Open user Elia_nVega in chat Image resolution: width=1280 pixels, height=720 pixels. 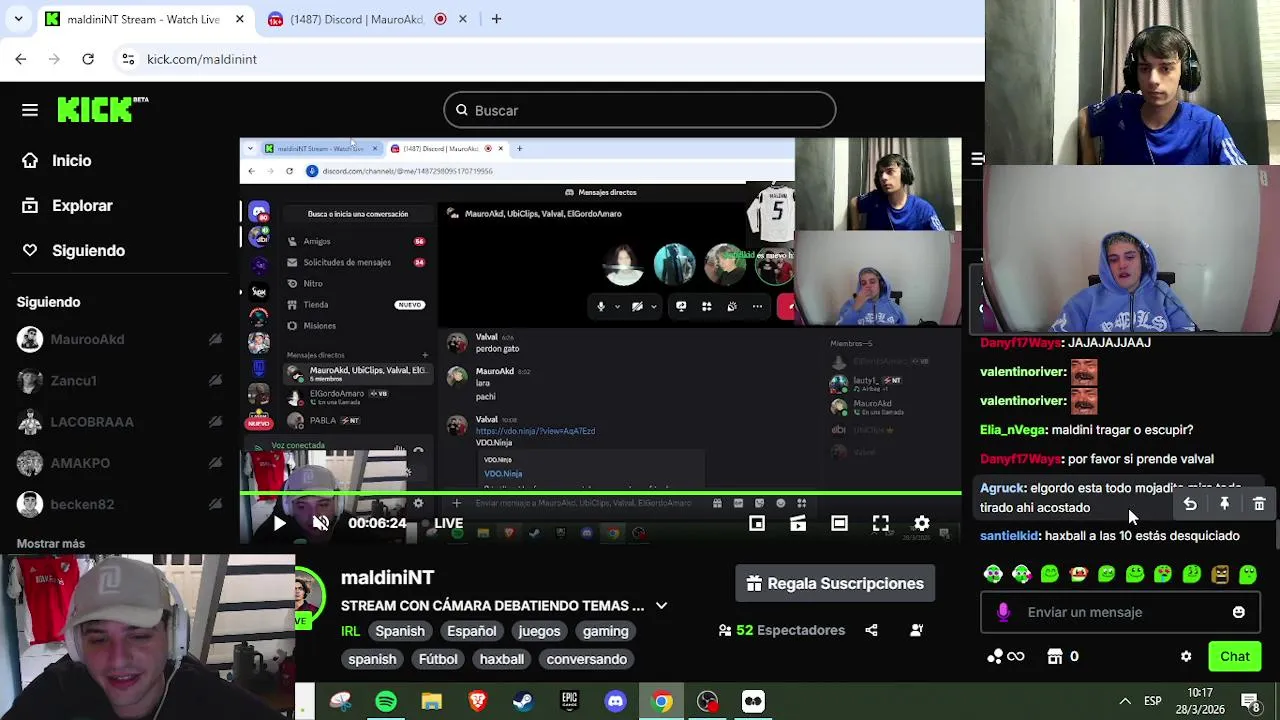(1012, 430)
